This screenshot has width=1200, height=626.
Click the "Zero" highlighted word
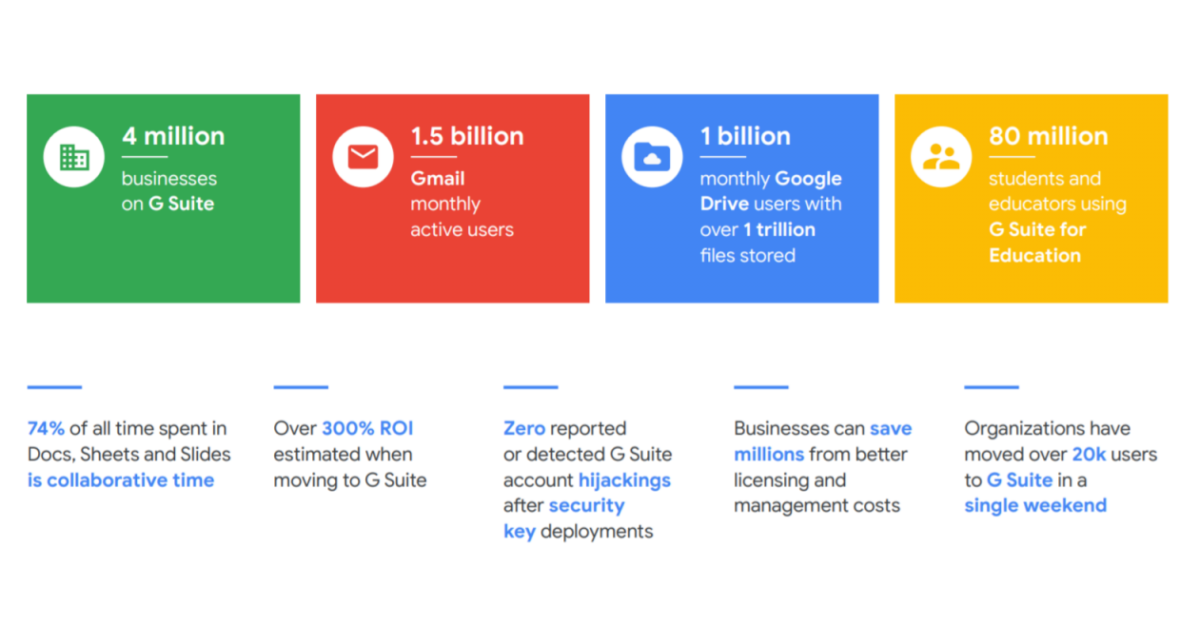[x=524, y=428]
